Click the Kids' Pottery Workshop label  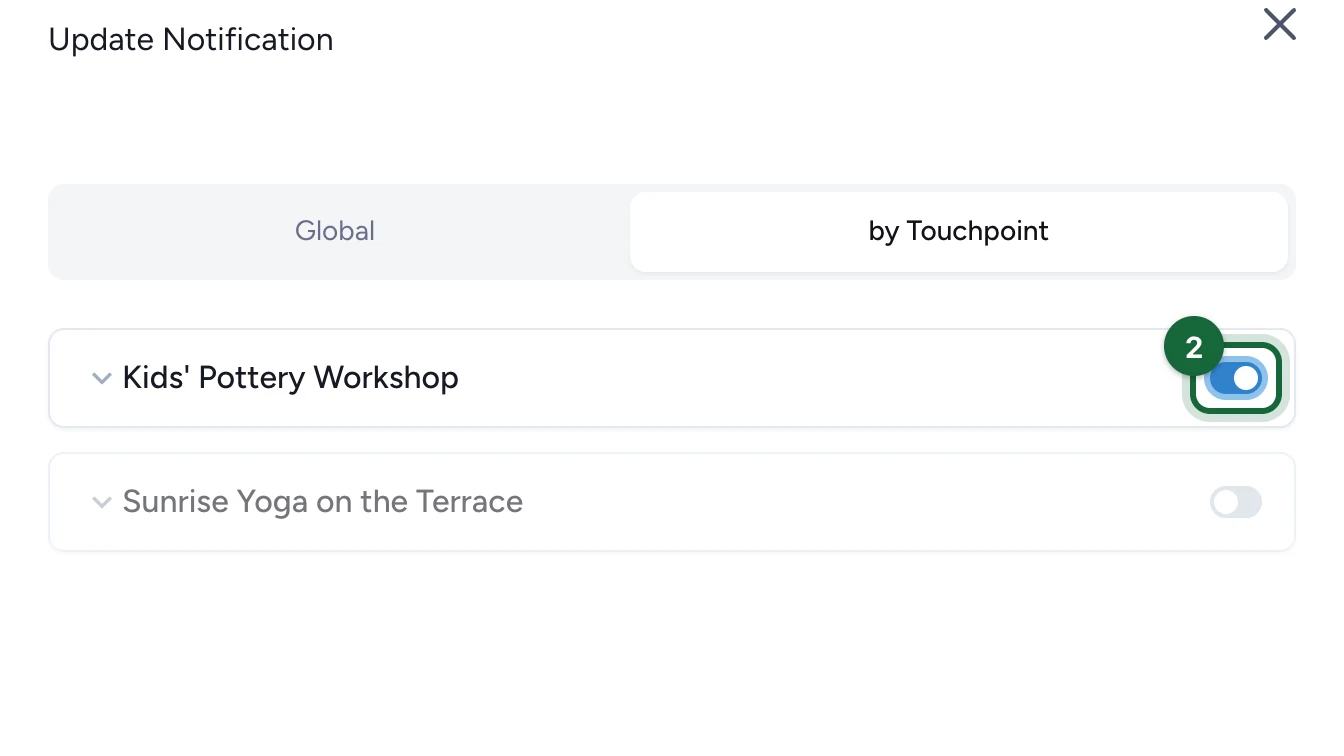point(291,378)
